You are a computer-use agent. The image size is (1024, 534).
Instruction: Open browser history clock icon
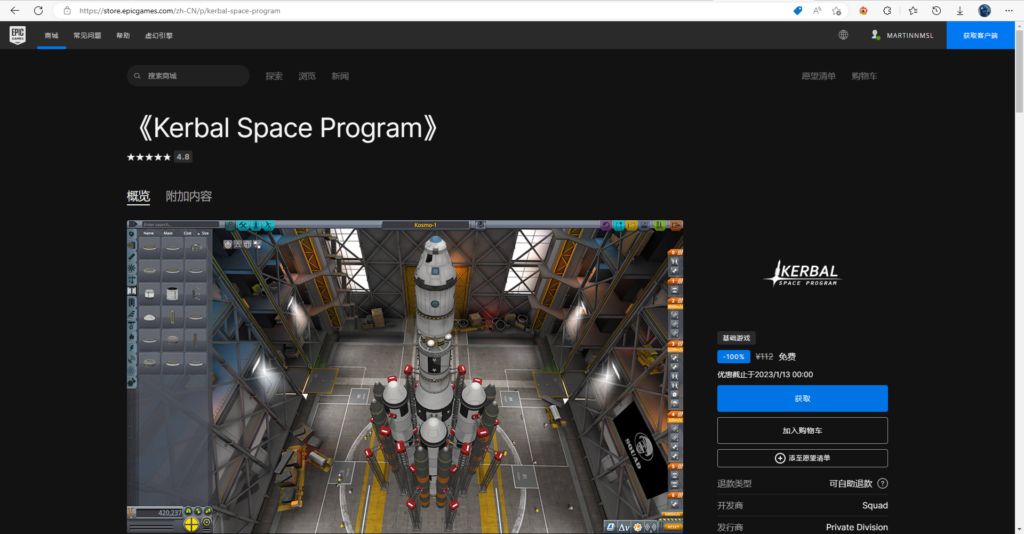coord(936,10)
